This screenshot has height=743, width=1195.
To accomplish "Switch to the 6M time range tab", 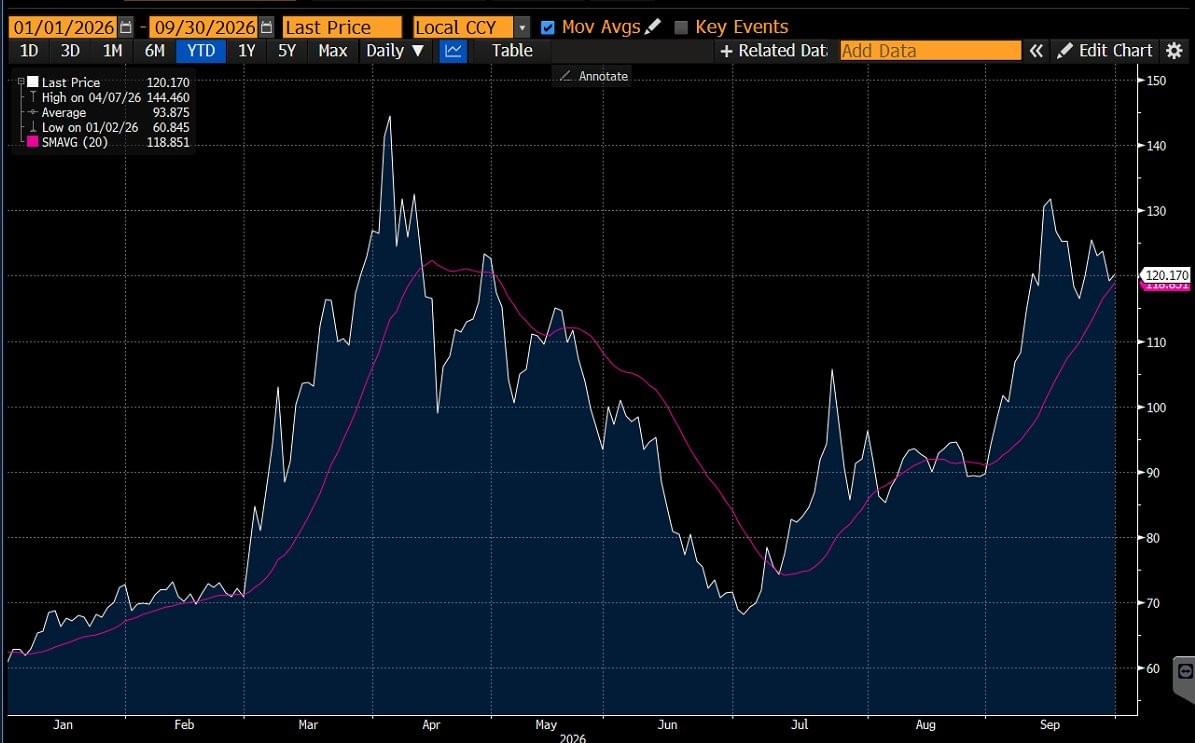I will (155, 51).
